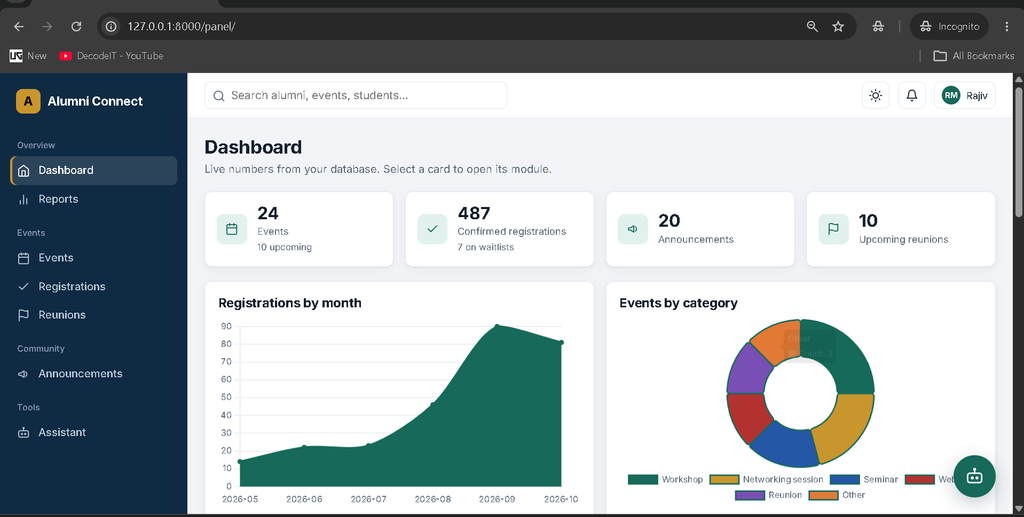Viewport: 1024px width, 517px height.
Task: Toggle Reunion legend purple swatch
Action: pyautogui.click(x=750, y=495)
